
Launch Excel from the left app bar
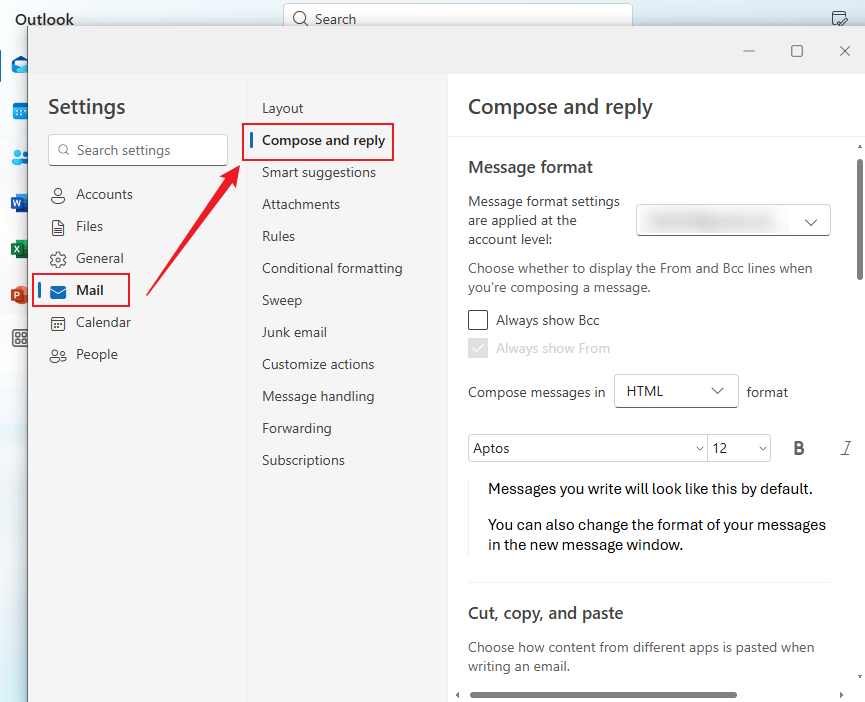[x=18, y=248]
